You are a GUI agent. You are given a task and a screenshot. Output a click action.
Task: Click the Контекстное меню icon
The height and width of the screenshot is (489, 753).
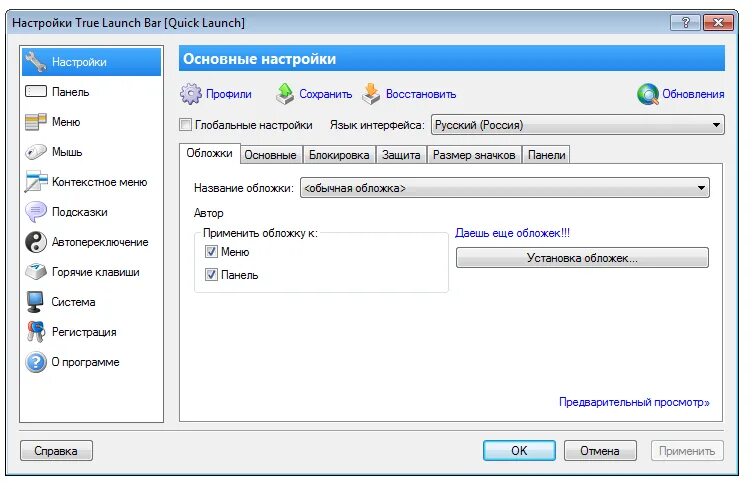tap(36, 182)
